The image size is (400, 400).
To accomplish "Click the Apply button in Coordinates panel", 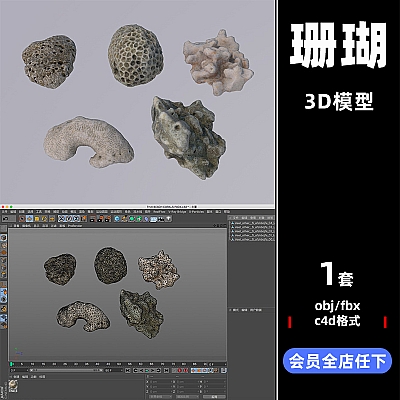I will pyautogui.click(x=214, y=397).
